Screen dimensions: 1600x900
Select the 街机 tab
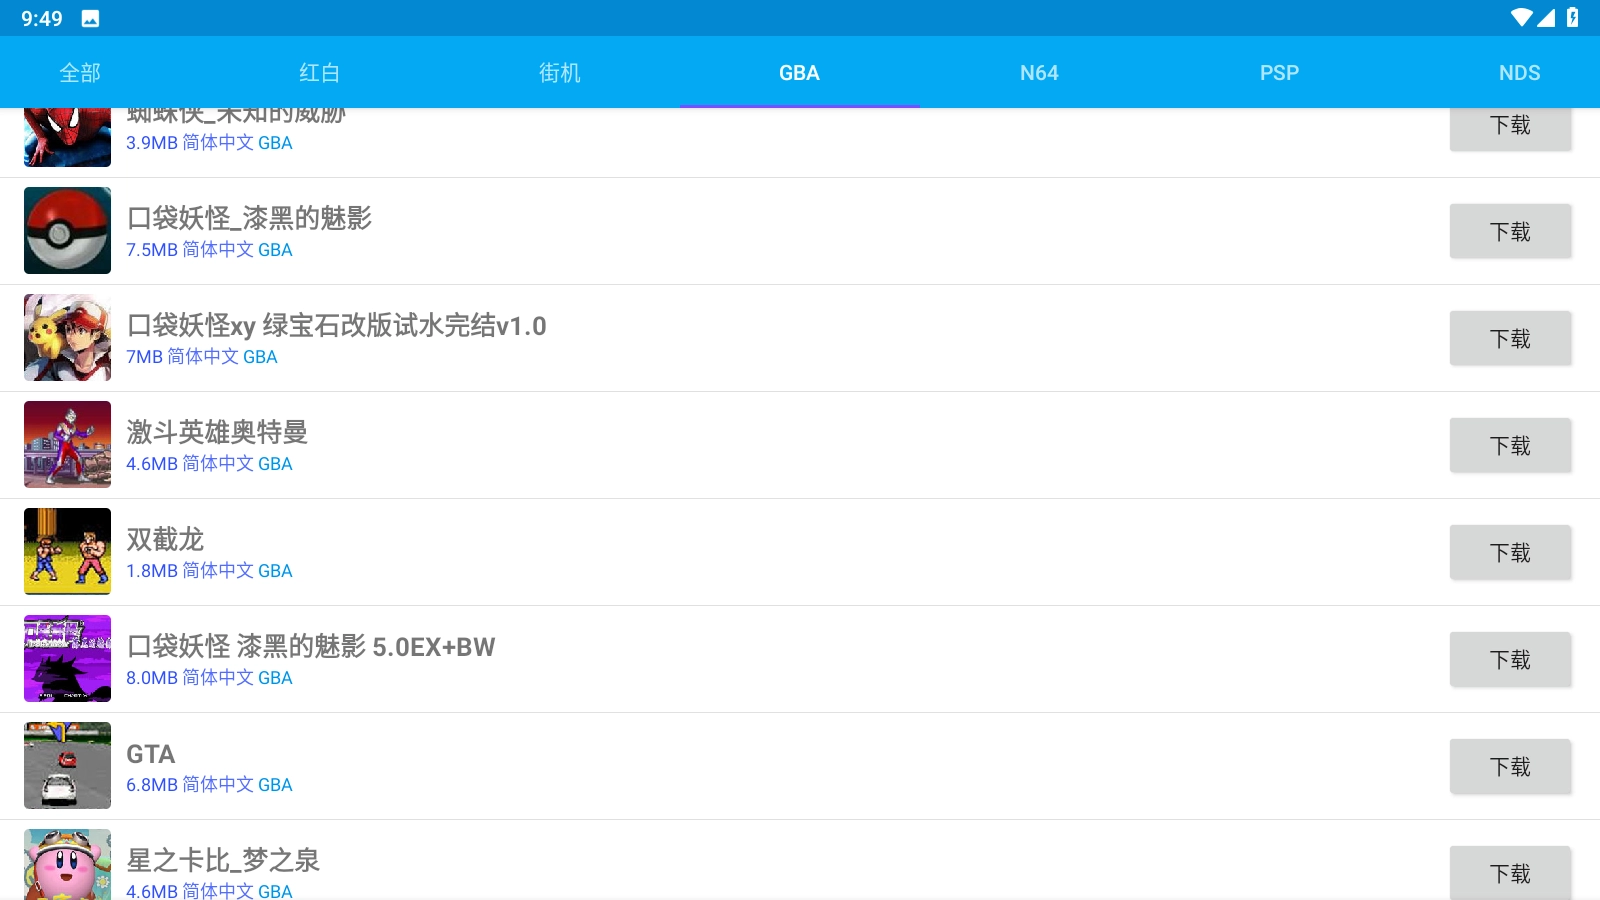click(560, 73)
